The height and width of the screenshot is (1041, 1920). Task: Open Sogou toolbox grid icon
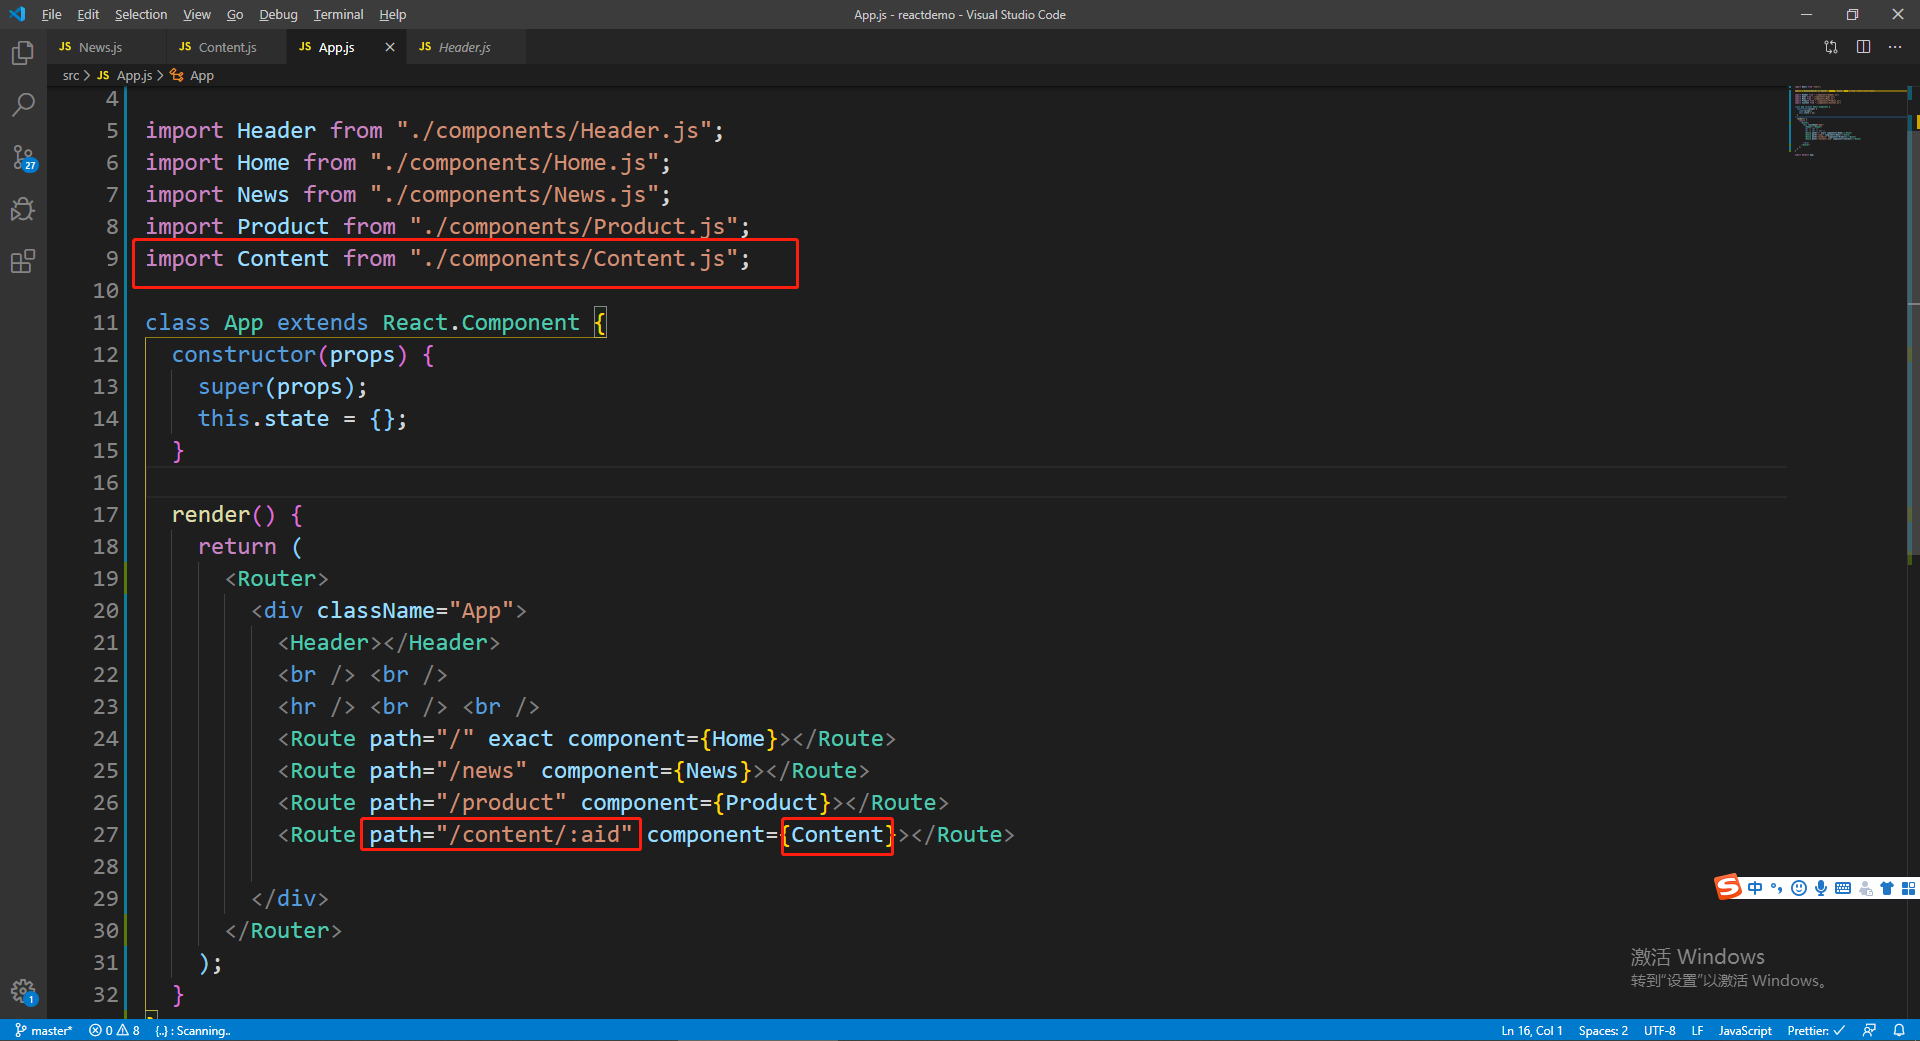(x=1908, y=888)
